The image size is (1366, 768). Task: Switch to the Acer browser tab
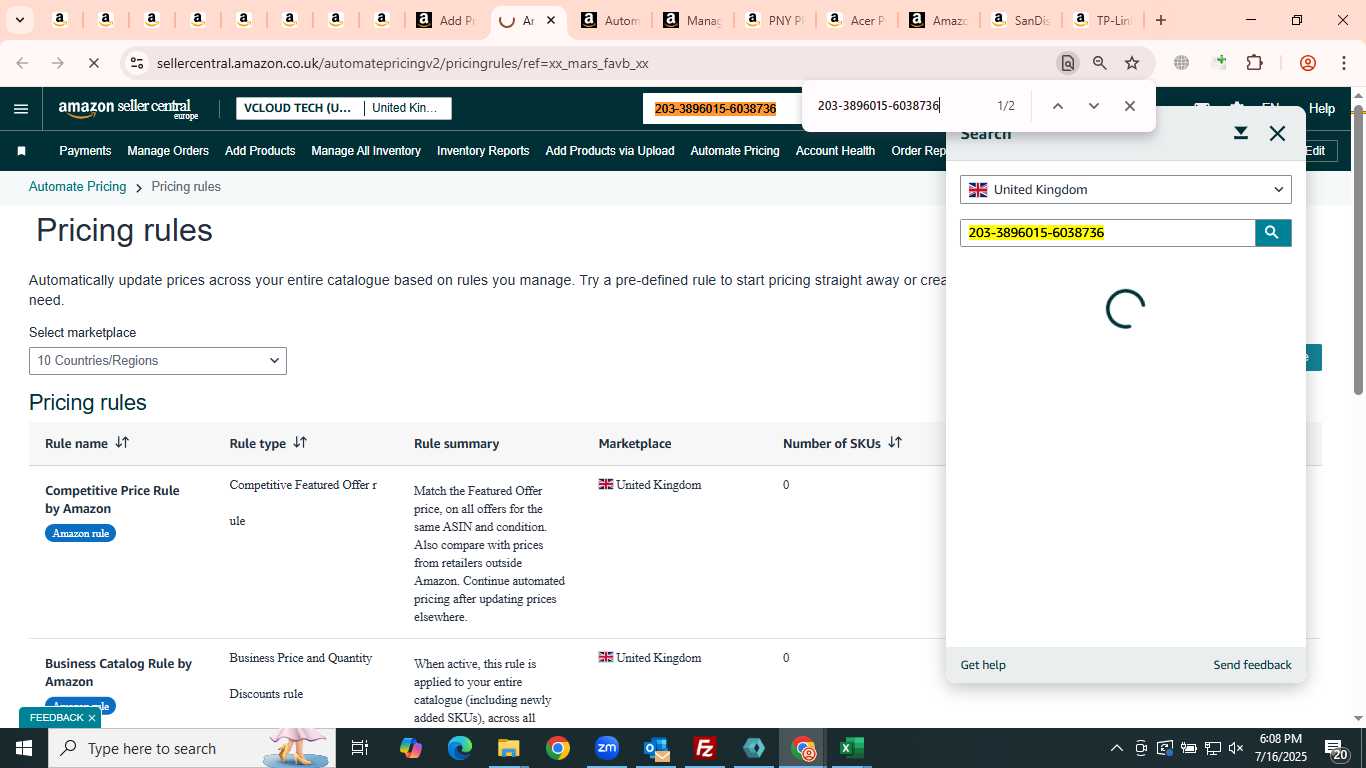855,20
